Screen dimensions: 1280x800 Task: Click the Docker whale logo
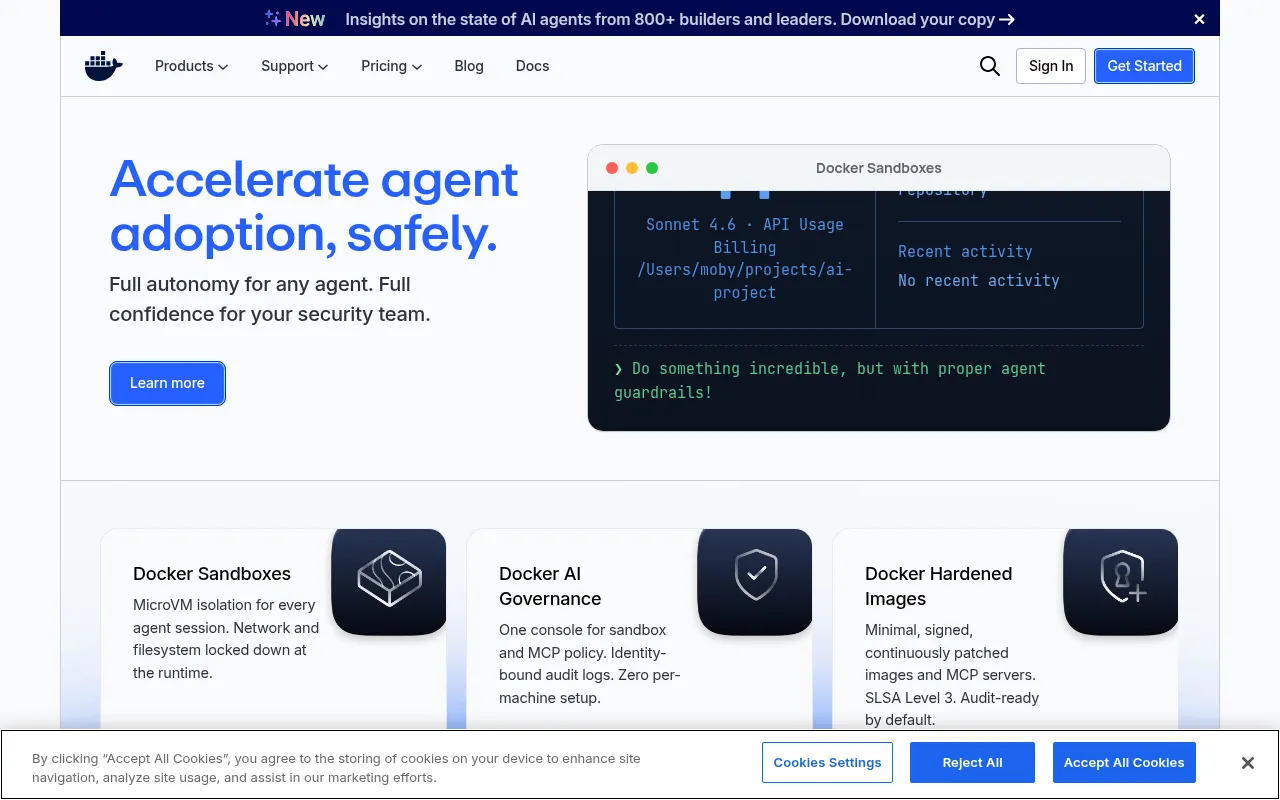point(104,66)
